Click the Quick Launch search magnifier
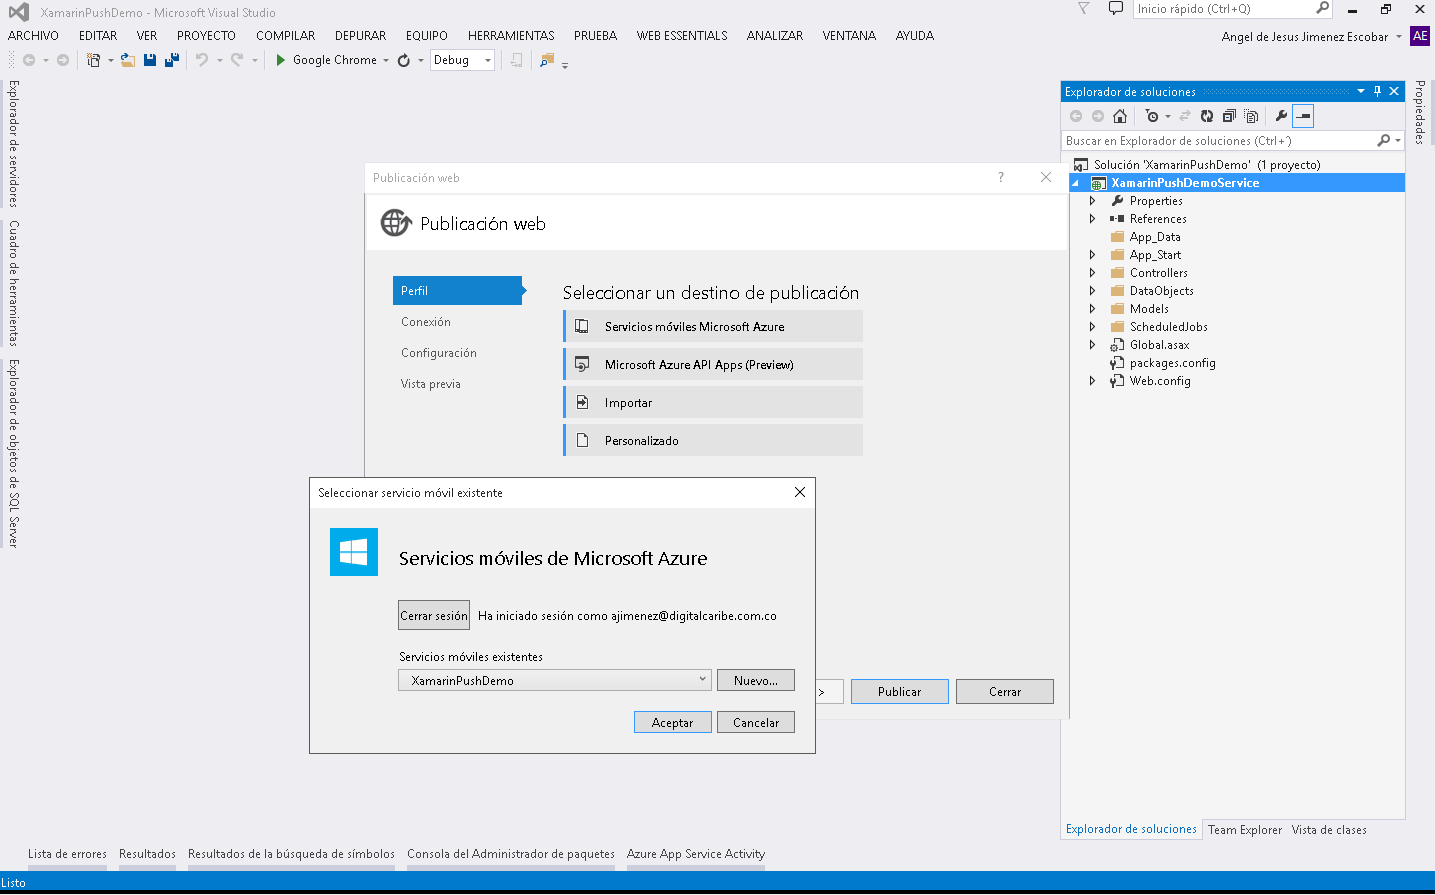Image resolution: width=1435 pixels, height=895 pixels. click(1323, 8)
